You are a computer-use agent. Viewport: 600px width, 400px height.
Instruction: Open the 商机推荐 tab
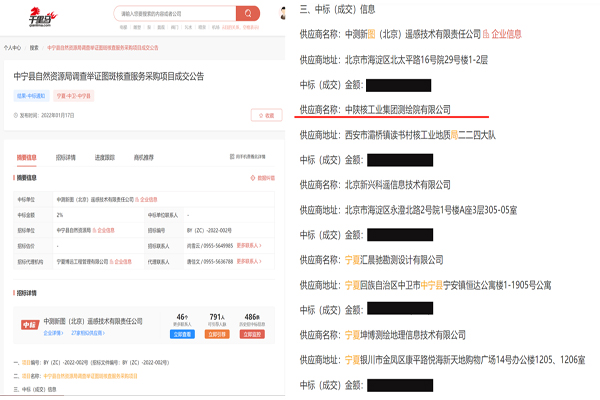[x=143, y=157]
